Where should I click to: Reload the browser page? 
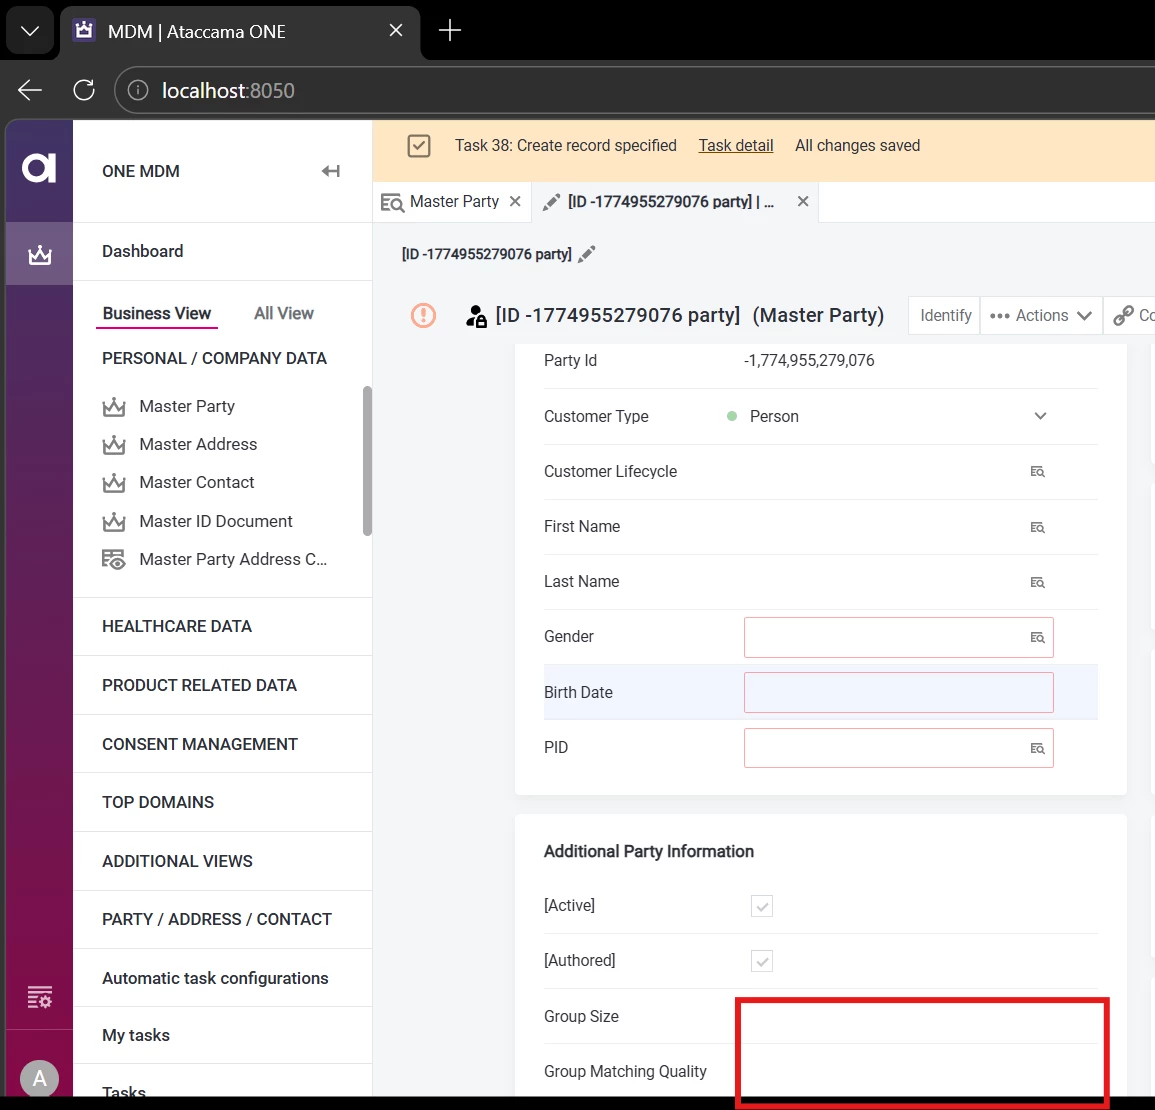tap(84, 90)
